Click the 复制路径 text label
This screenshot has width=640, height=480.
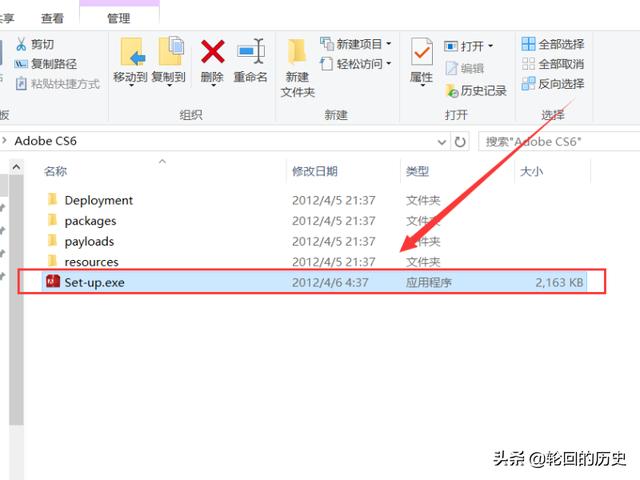54,64
